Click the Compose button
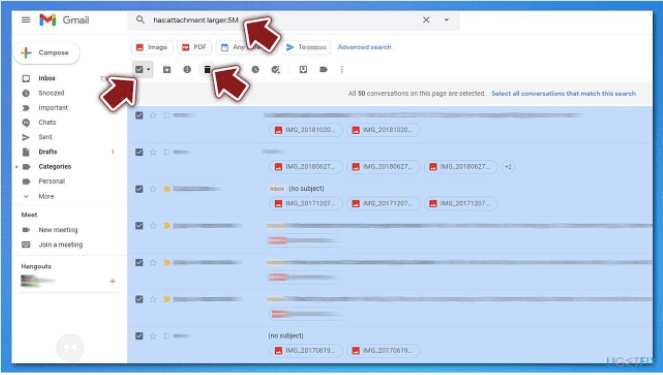The width and height of the screenshot is (663, 375). pyautogui.click(x=47, y=53)
